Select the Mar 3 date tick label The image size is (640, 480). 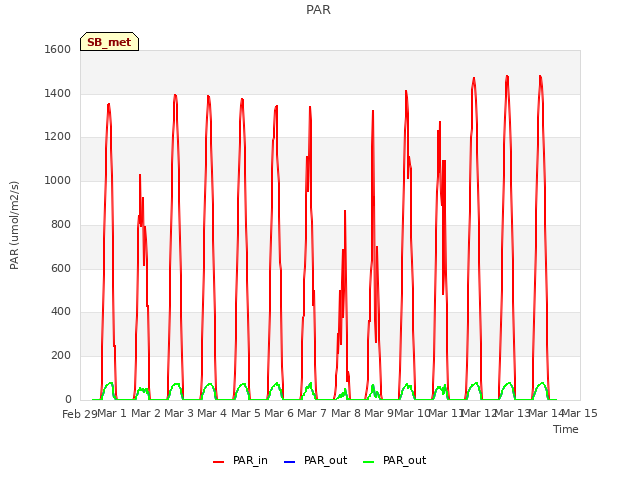coord(179,413)
